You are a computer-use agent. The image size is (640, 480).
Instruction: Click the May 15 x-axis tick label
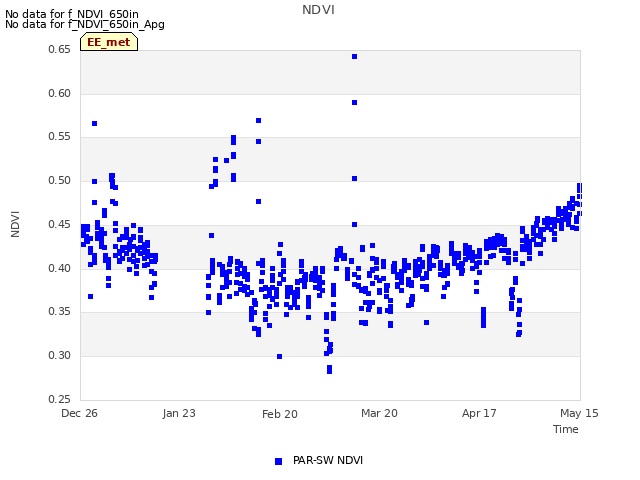(579, 413)
